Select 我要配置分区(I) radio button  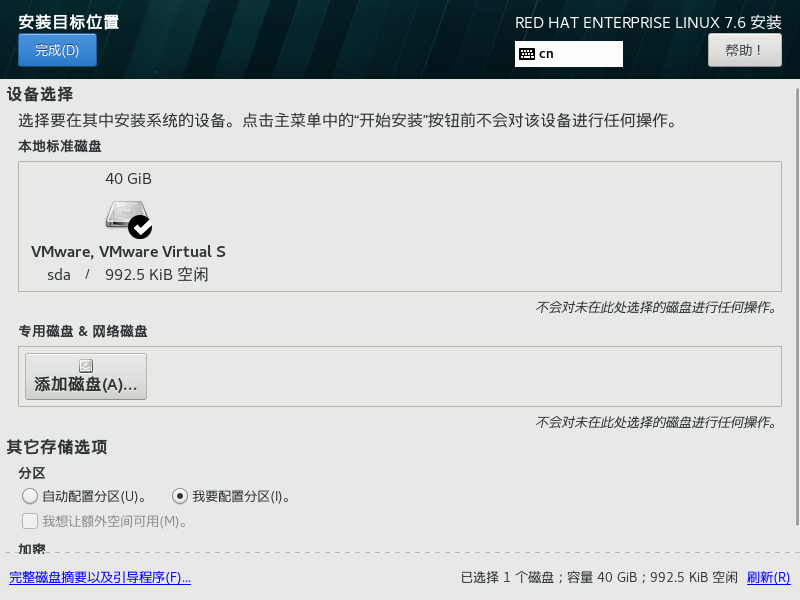(x=180, y=496)
